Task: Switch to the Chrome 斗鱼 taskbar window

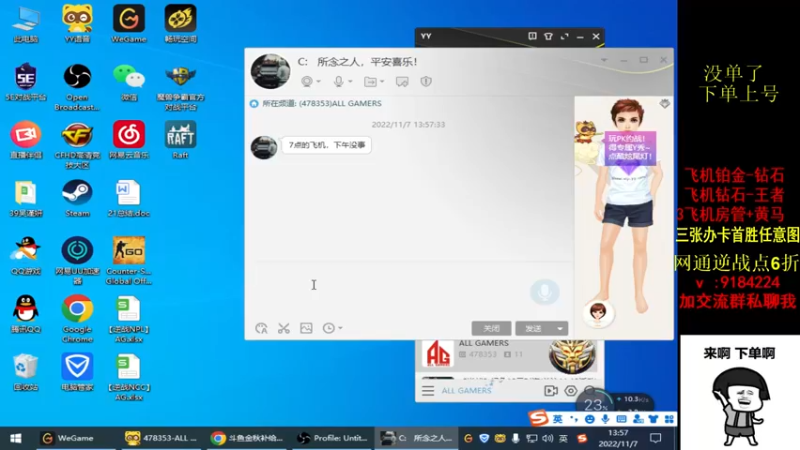Action: coord(247,438)
